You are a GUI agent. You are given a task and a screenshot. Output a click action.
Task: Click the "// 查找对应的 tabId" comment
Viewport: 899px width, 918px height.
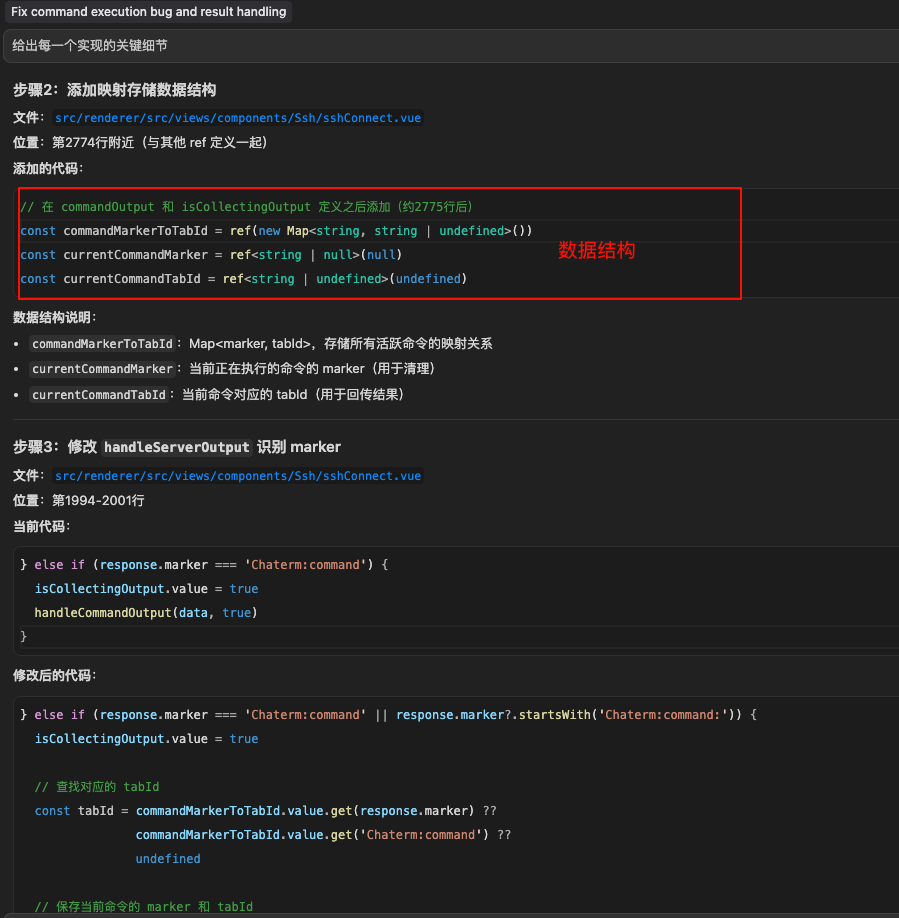(96, 787)
